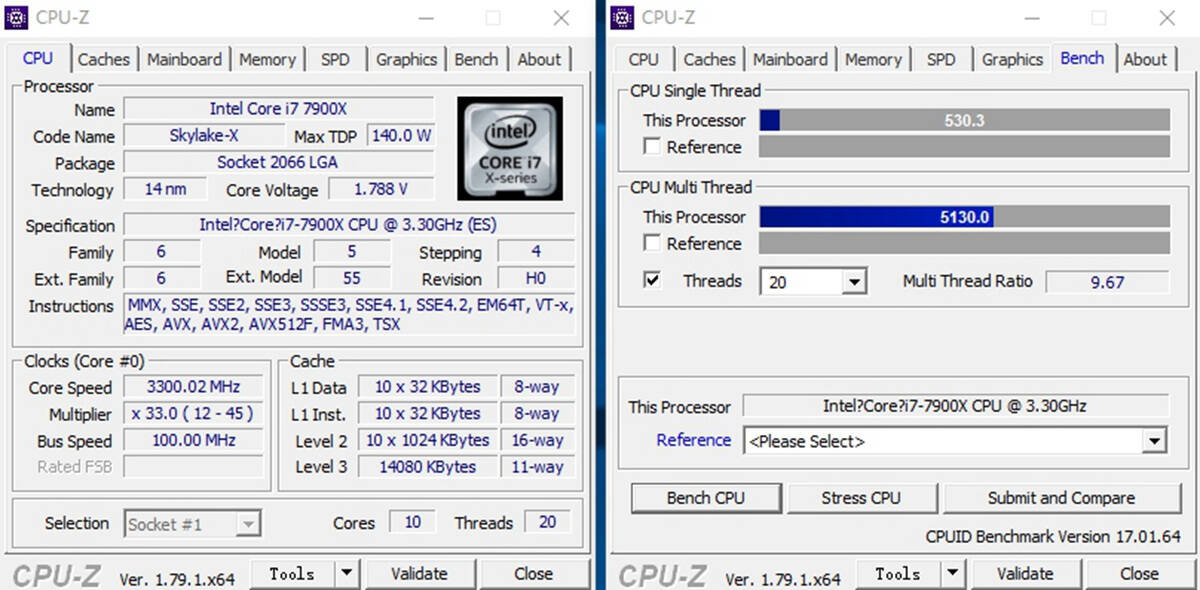Click the blue Reference link label beside the dropdown
Viewport: 1200px width, 590px height.
click(x=693, y=440)
